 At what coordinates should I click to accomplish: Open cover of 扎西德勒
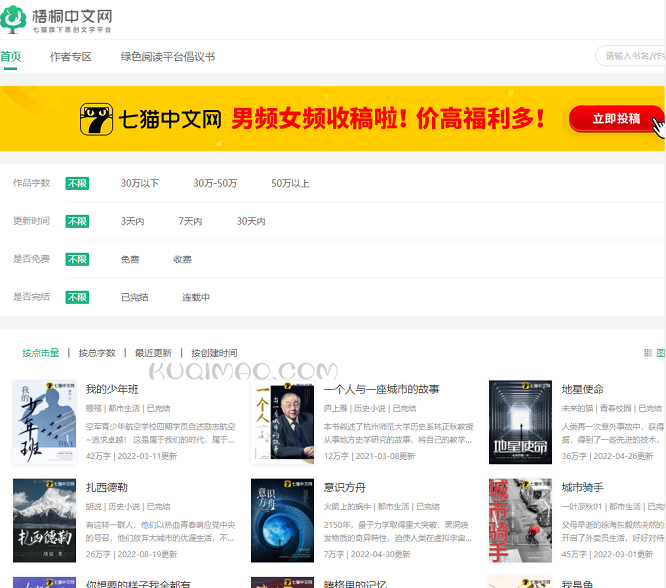click(x=45, y=520)
